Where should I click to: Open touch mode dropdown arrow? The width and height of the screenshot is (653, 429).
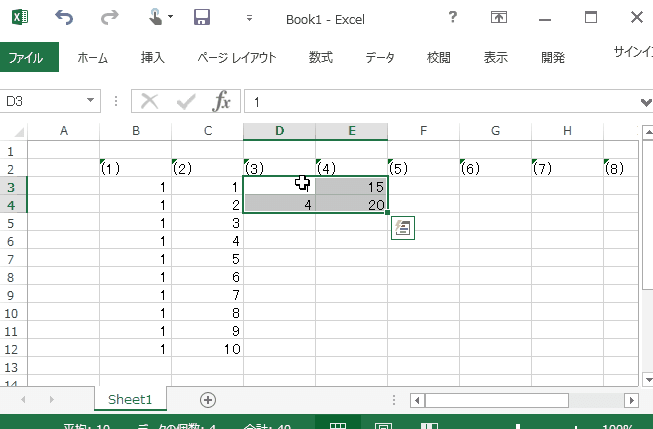170,17
